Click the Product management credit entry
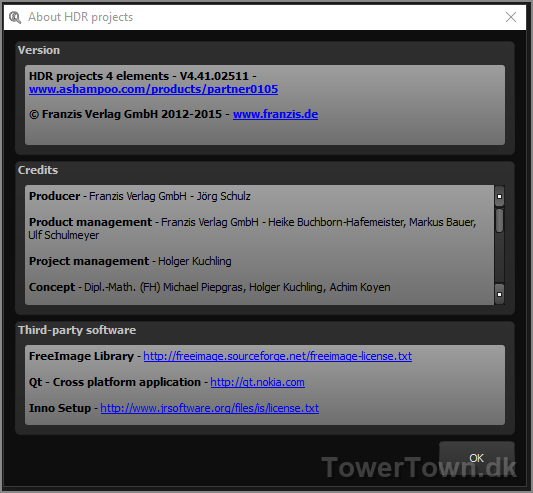Image resolution: width=533 pixels, height=493 pixels. [x=252, y=228]
